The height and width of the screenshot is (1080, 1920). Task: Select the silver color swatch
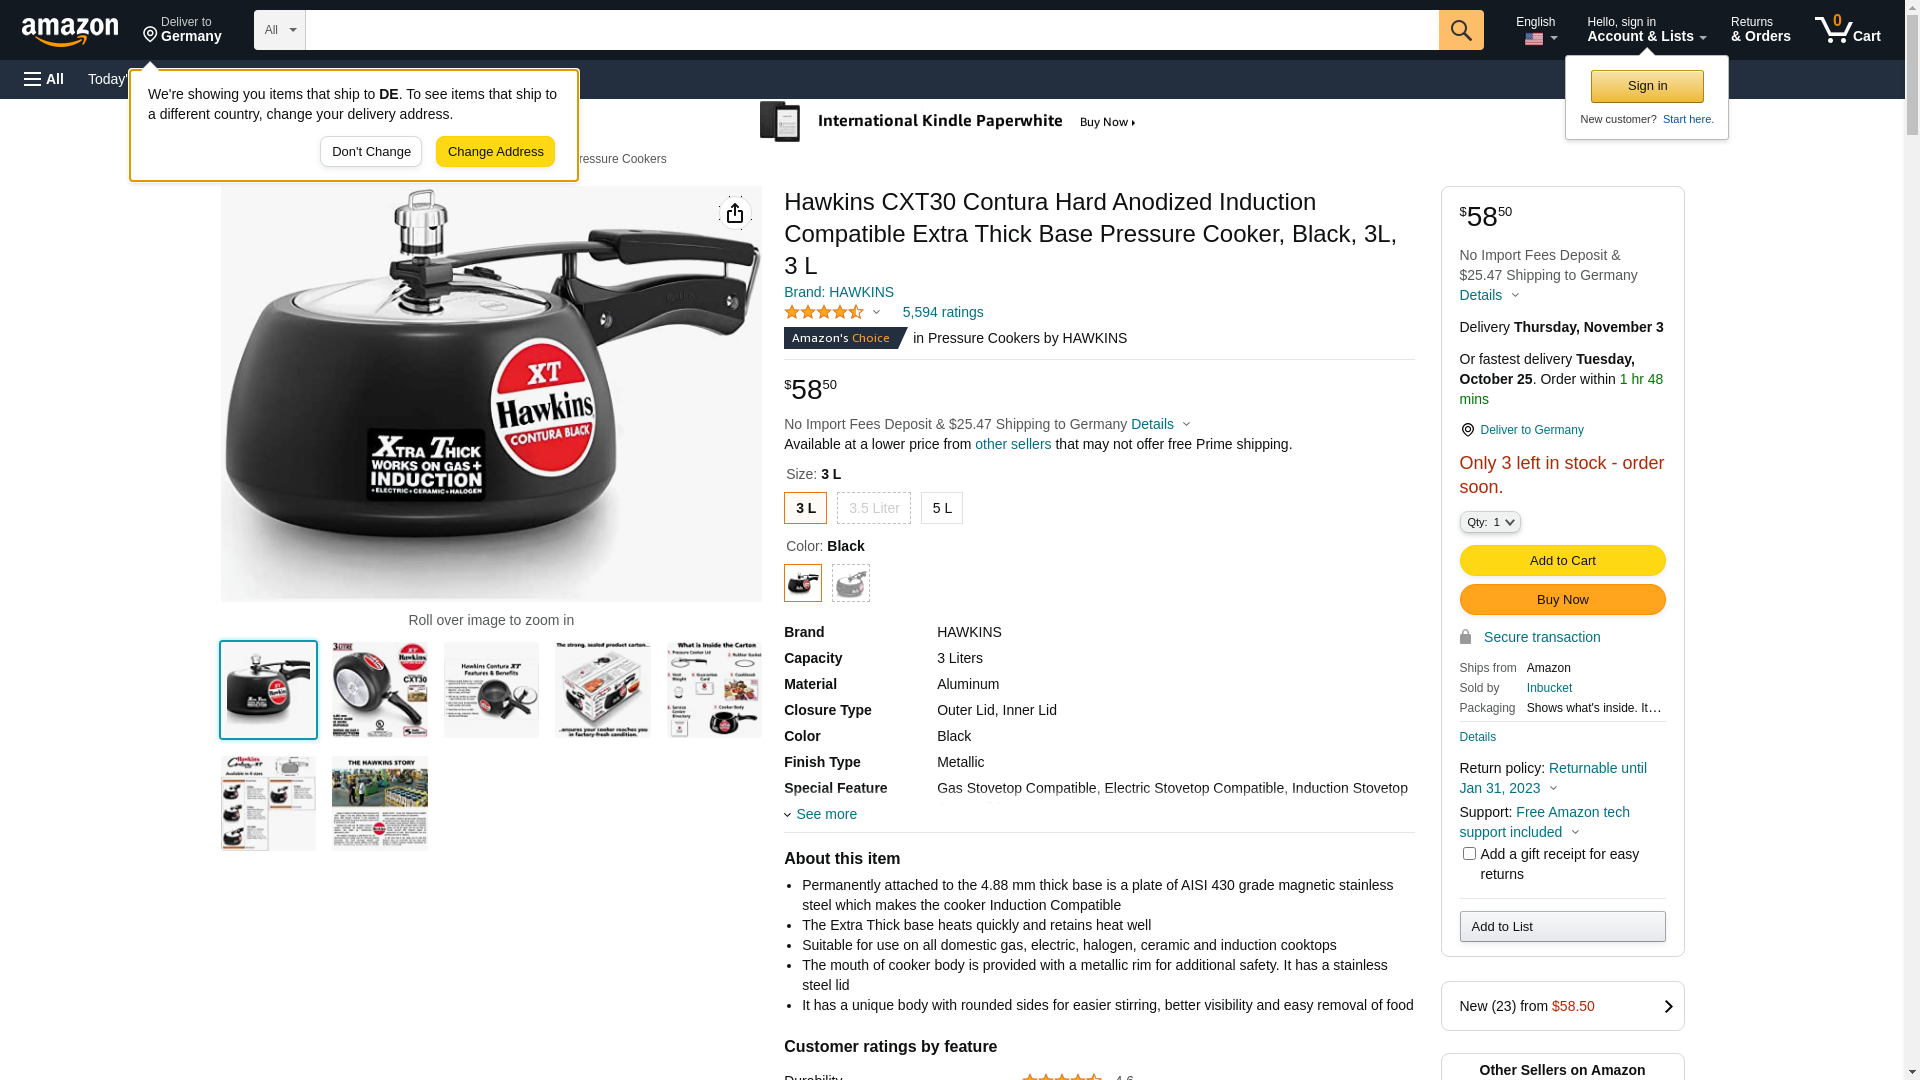click(851, 583)
